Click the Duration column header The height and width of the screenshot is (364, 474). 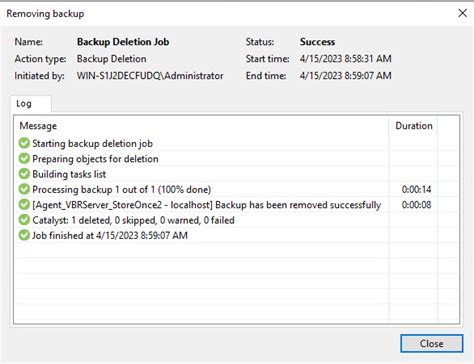(414, 126)
